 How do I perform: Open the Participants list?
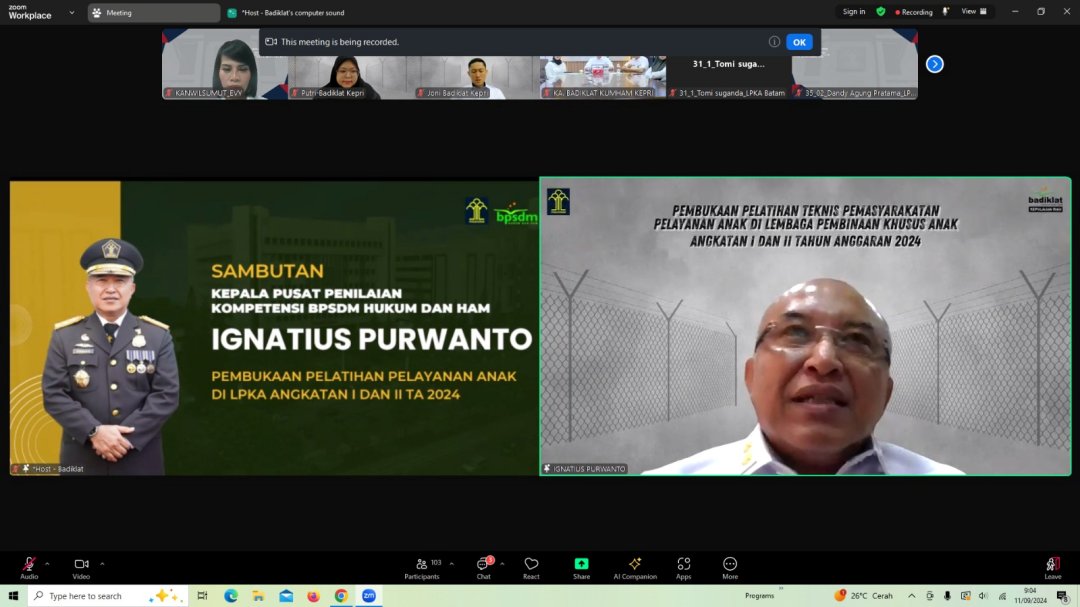tap(422, 567)
